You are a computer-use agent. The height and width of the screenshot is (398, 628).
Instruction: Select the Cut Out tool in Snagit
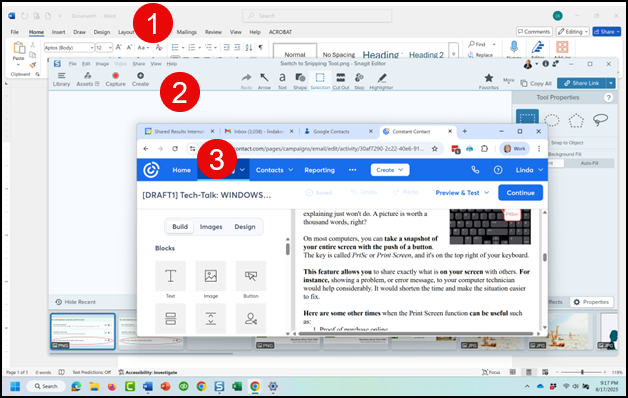click(341, 81)
